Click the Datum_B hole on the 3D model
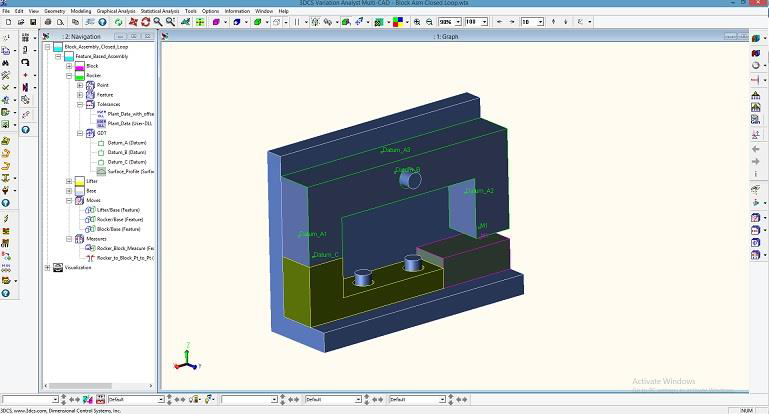Image resolution: width=769 pixels, height=414 pixels. pos(409,180)
